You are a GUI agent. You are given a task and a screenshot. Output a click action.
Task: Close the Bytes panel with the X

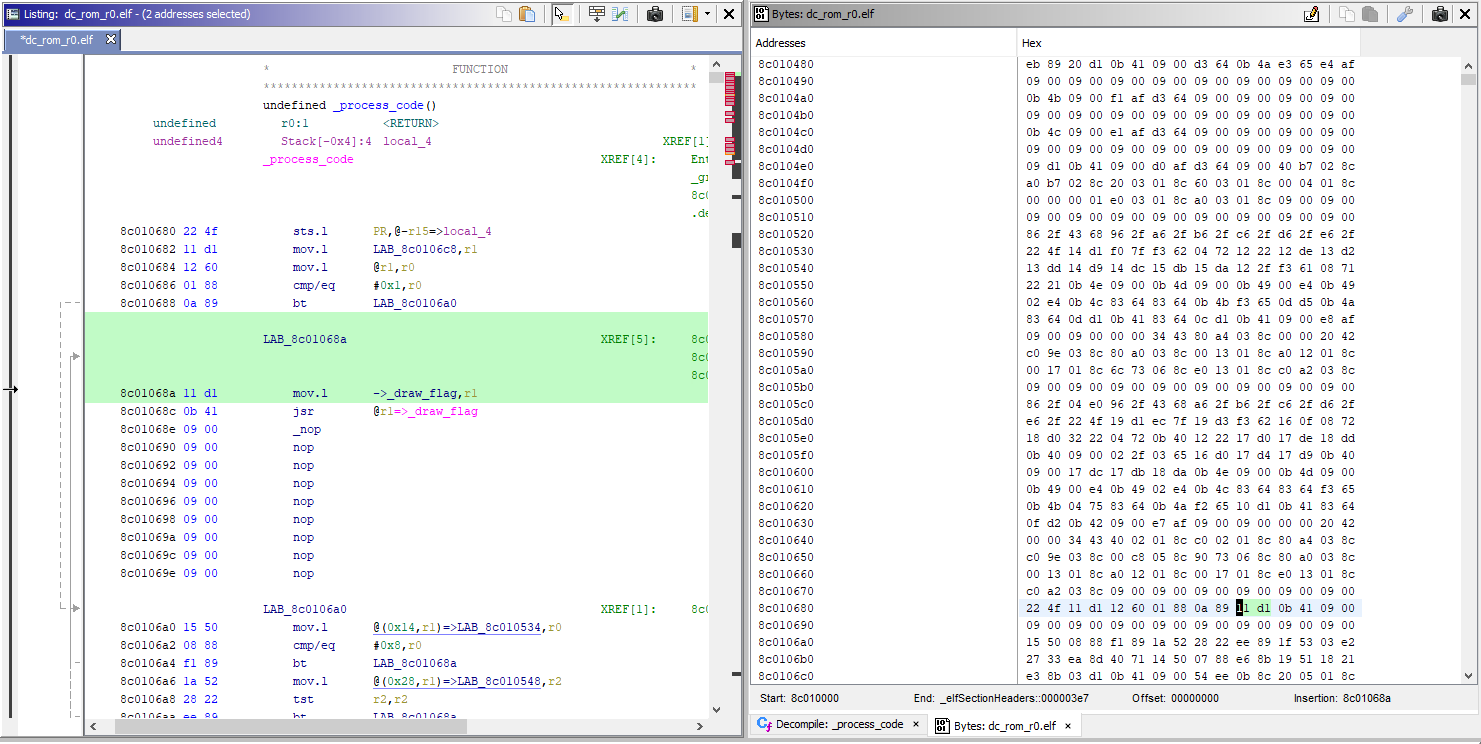(x=1465, y=14)
